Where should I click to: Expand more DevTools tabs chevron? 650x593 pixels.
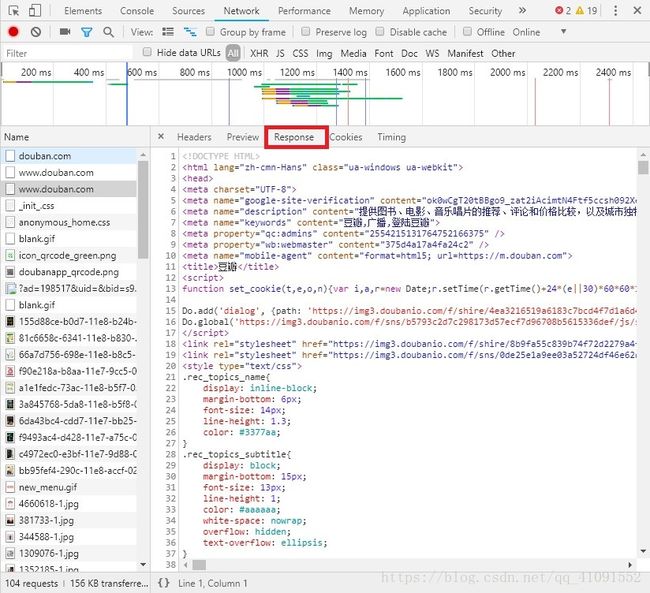tap(522, 10)
